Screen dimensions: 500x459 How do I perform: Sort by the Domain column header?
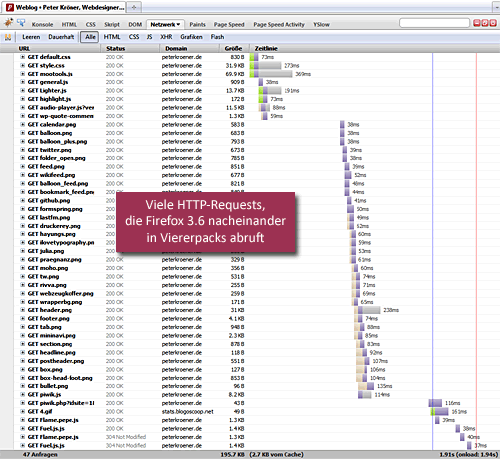tap(189, 49)
